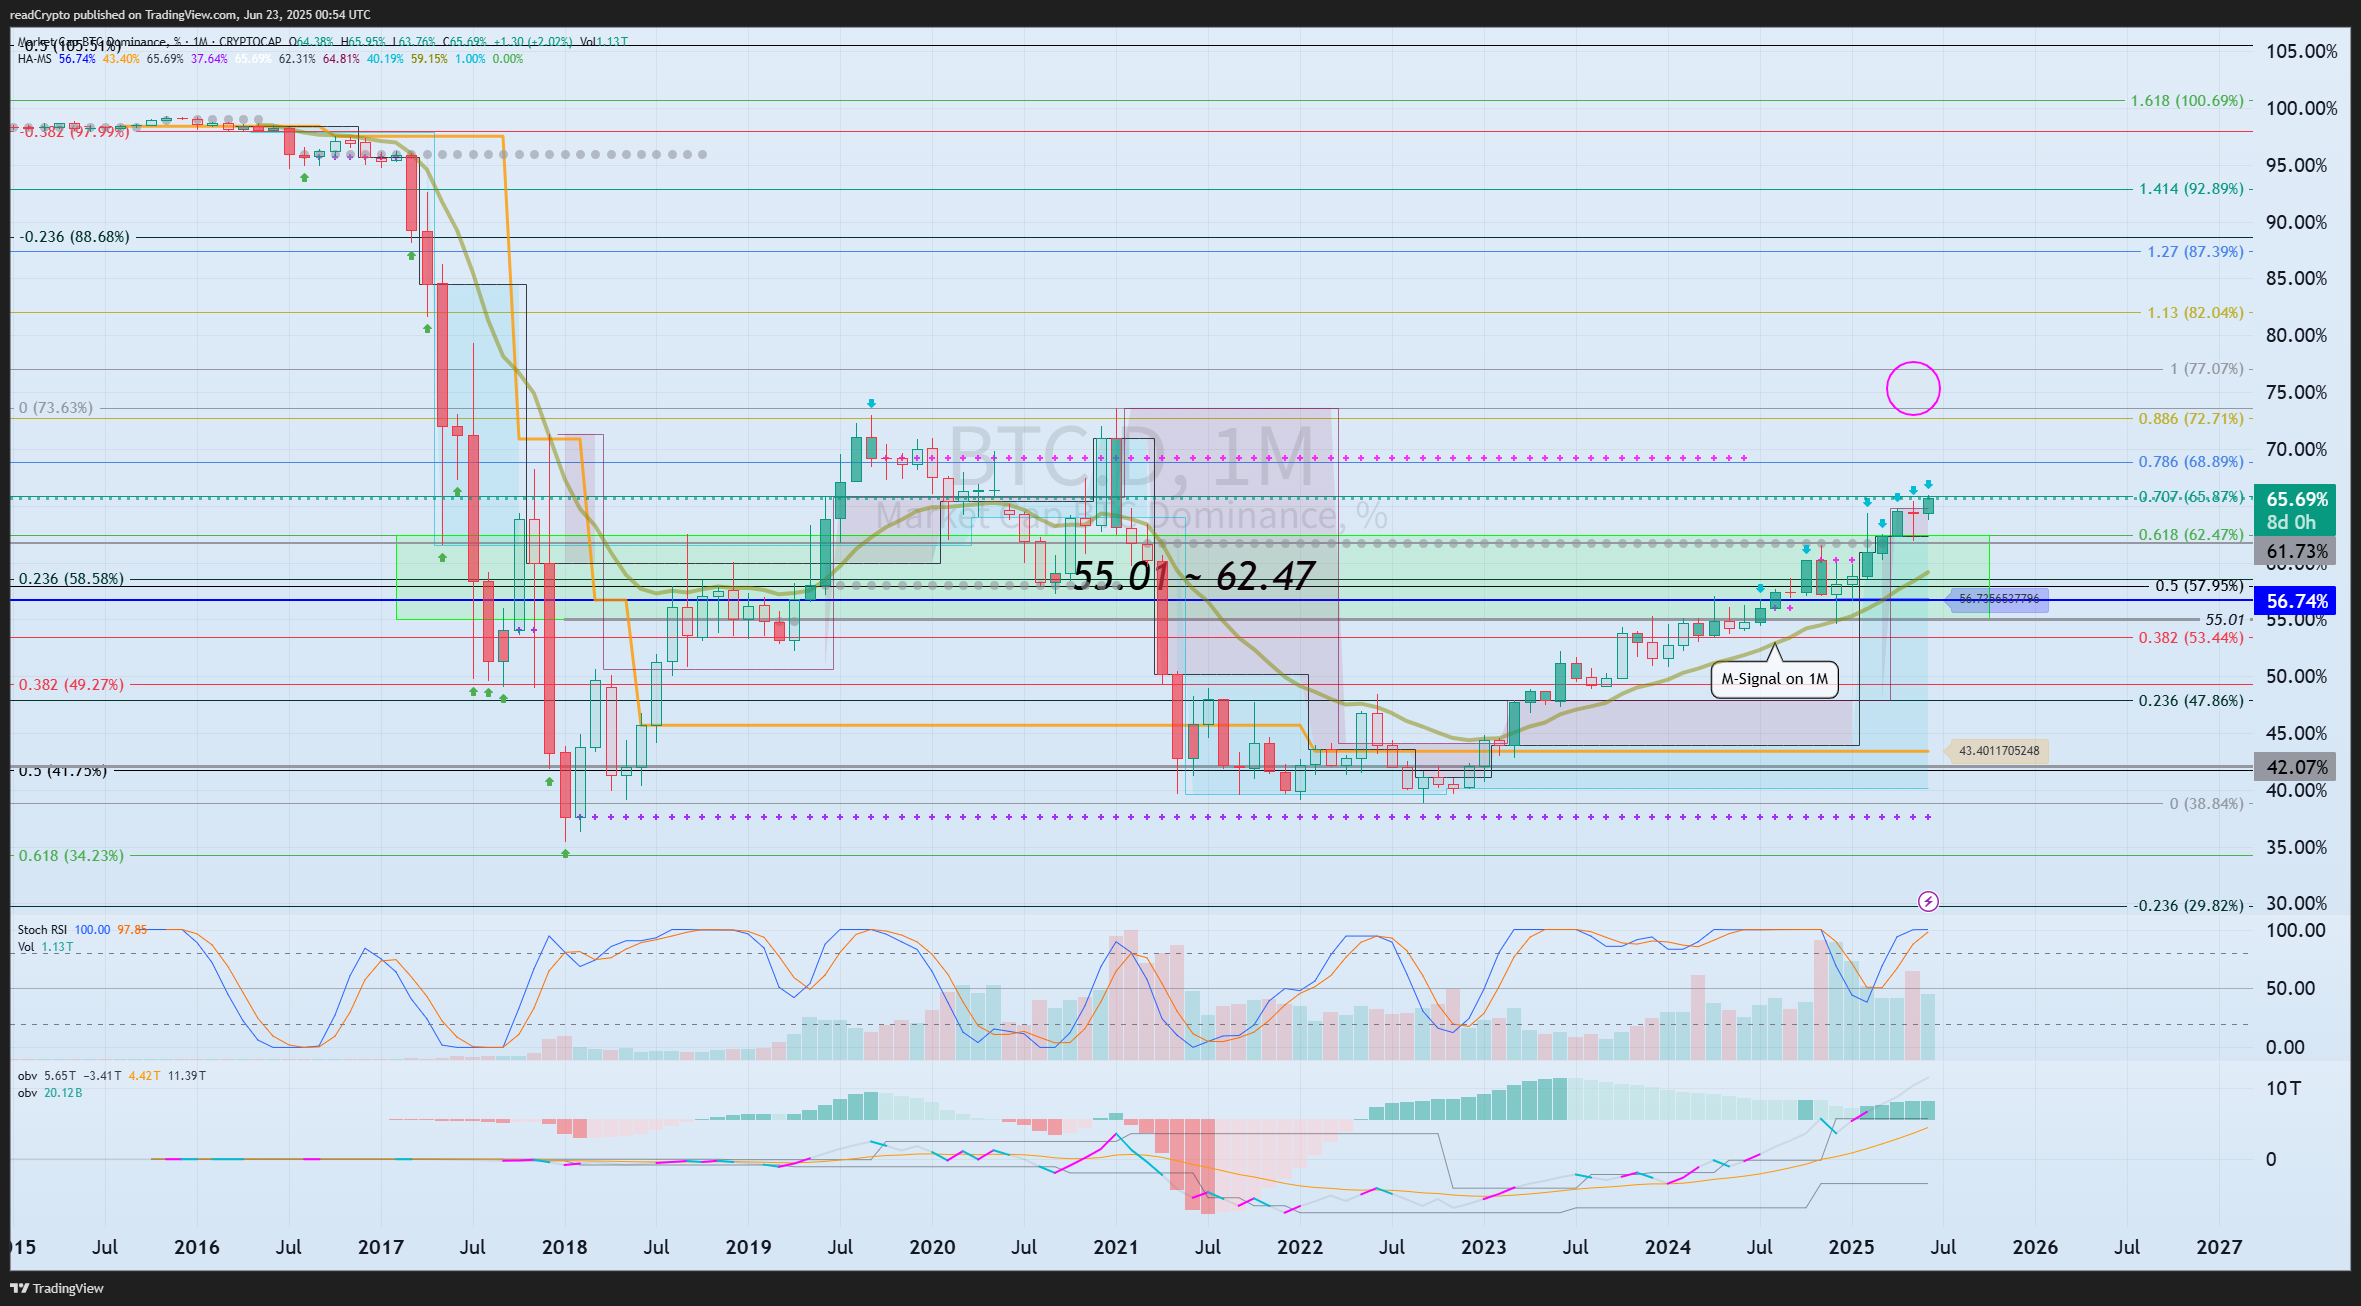The image size is (2361, 1306).
Task: Click the 80.00% price axis tick
Action: 2296,335
